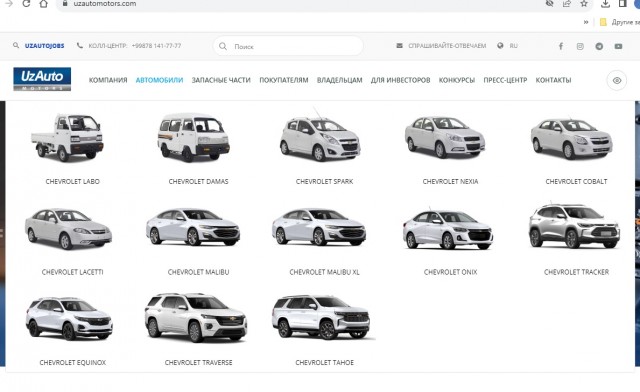Click the globe icon next to RU
The image size is (640, 392).
coord(500,45)
